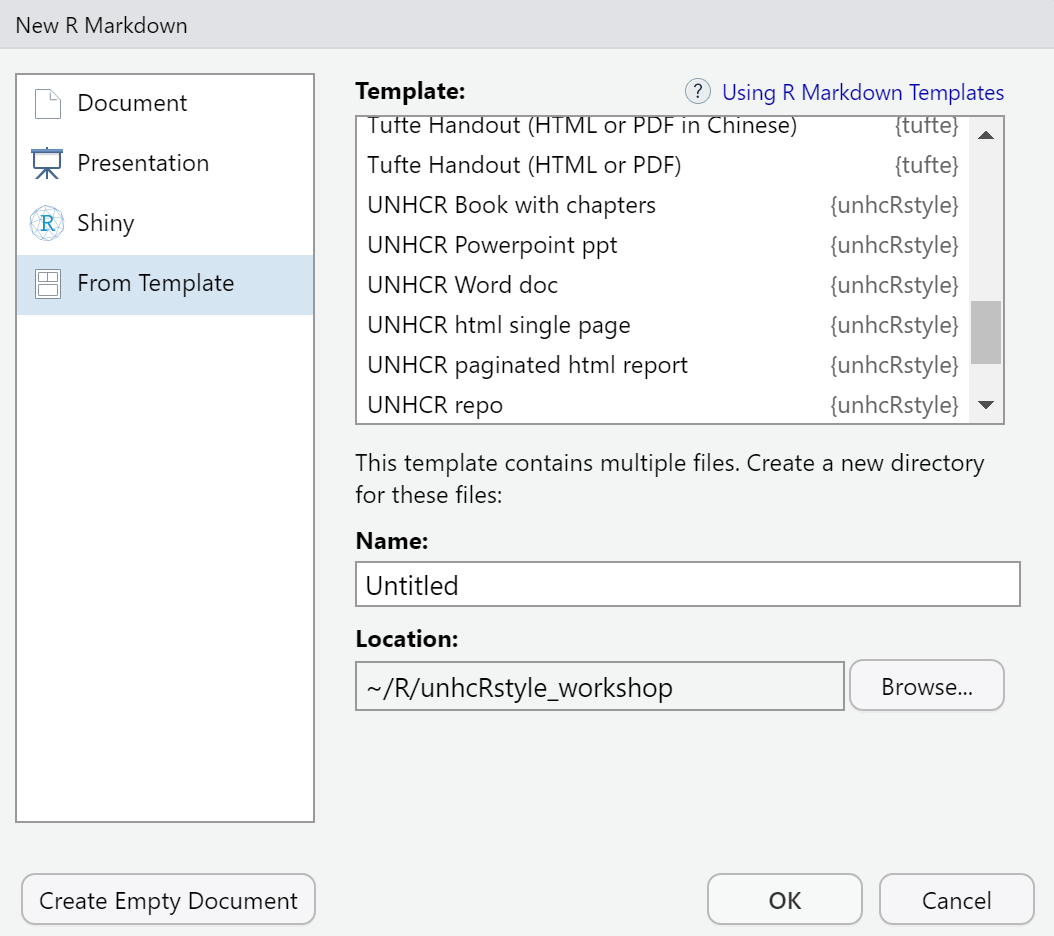
Task: Choose UNHCR html single page template
Action: [x=663, y=325]
